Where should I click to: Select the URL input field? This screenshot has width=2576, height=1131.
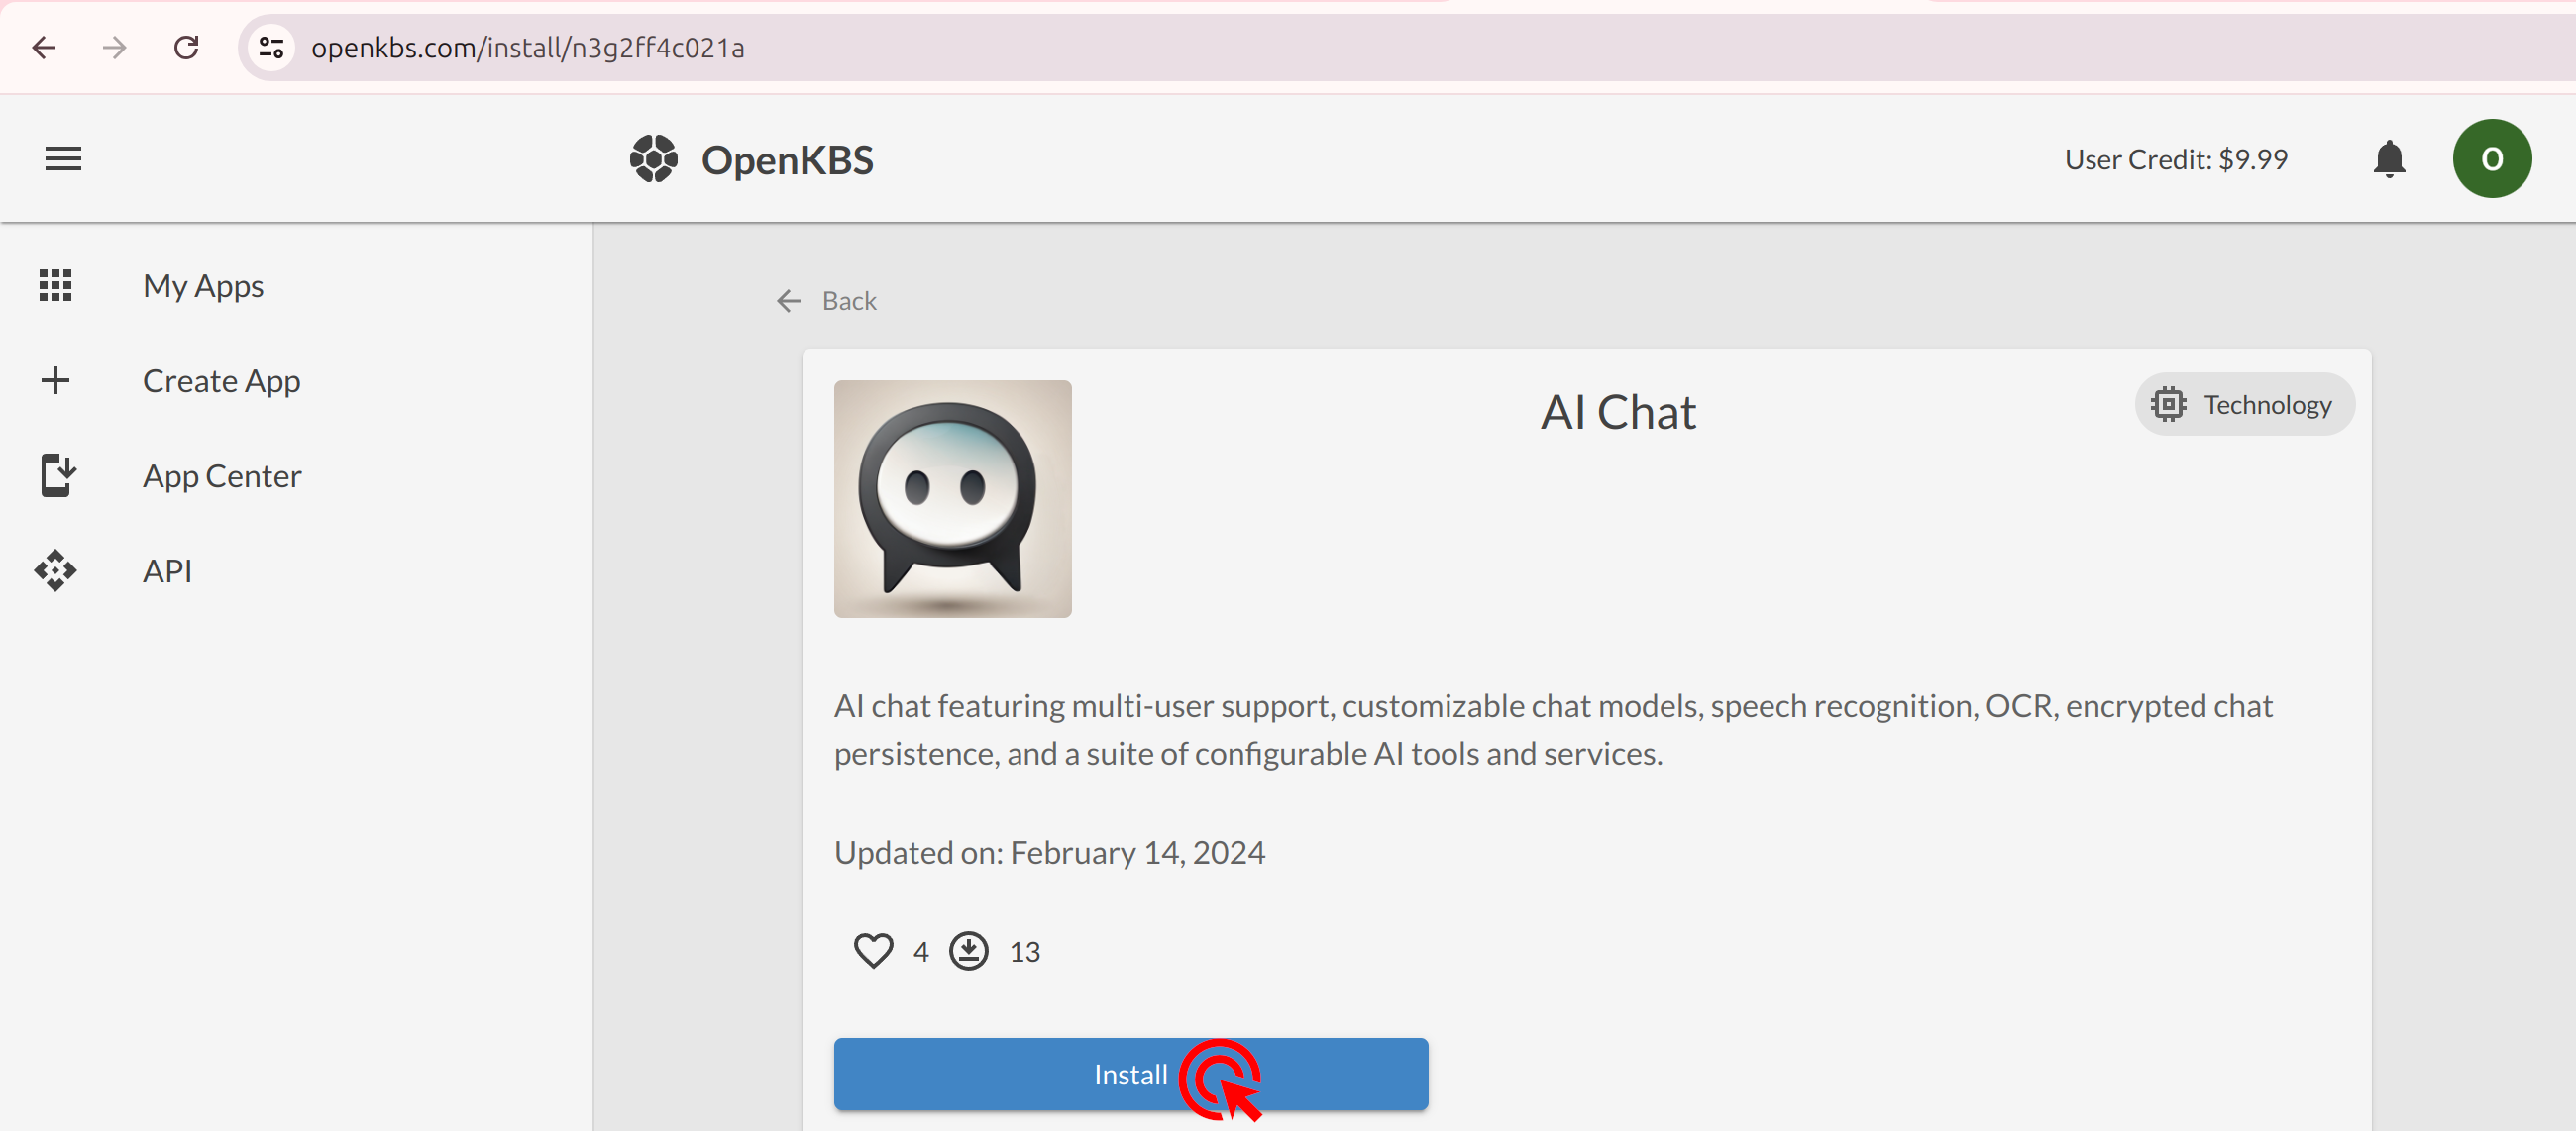click(529, 46)
